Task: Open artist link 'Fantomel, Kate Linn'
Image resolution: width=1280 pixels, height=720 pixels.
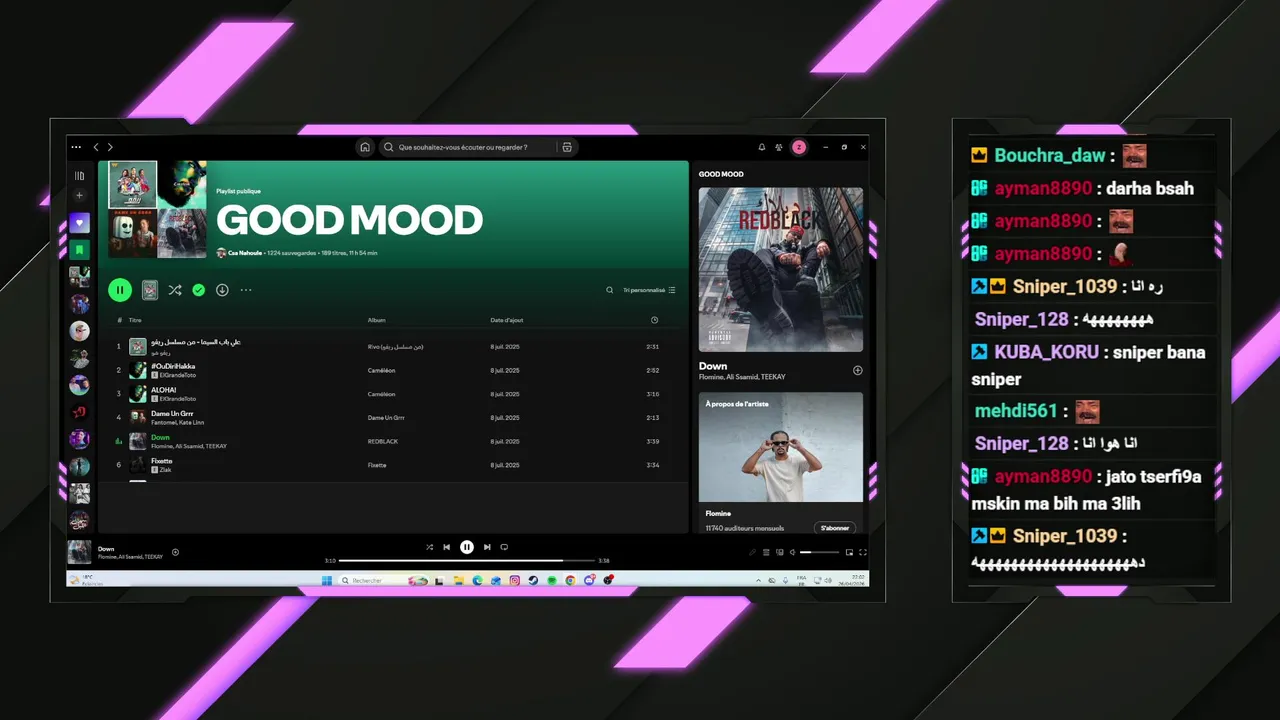Action: pos(177,422)
